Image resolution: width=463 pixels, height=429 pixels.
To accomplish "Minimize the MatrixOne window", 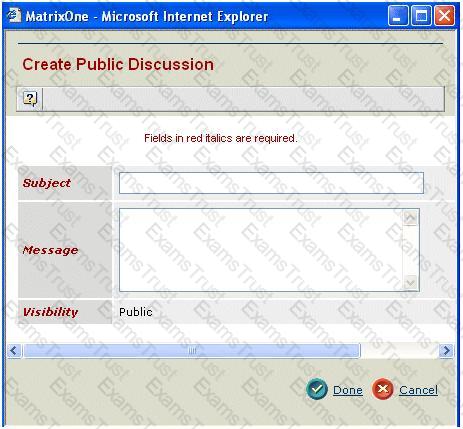I will [398, 16].
